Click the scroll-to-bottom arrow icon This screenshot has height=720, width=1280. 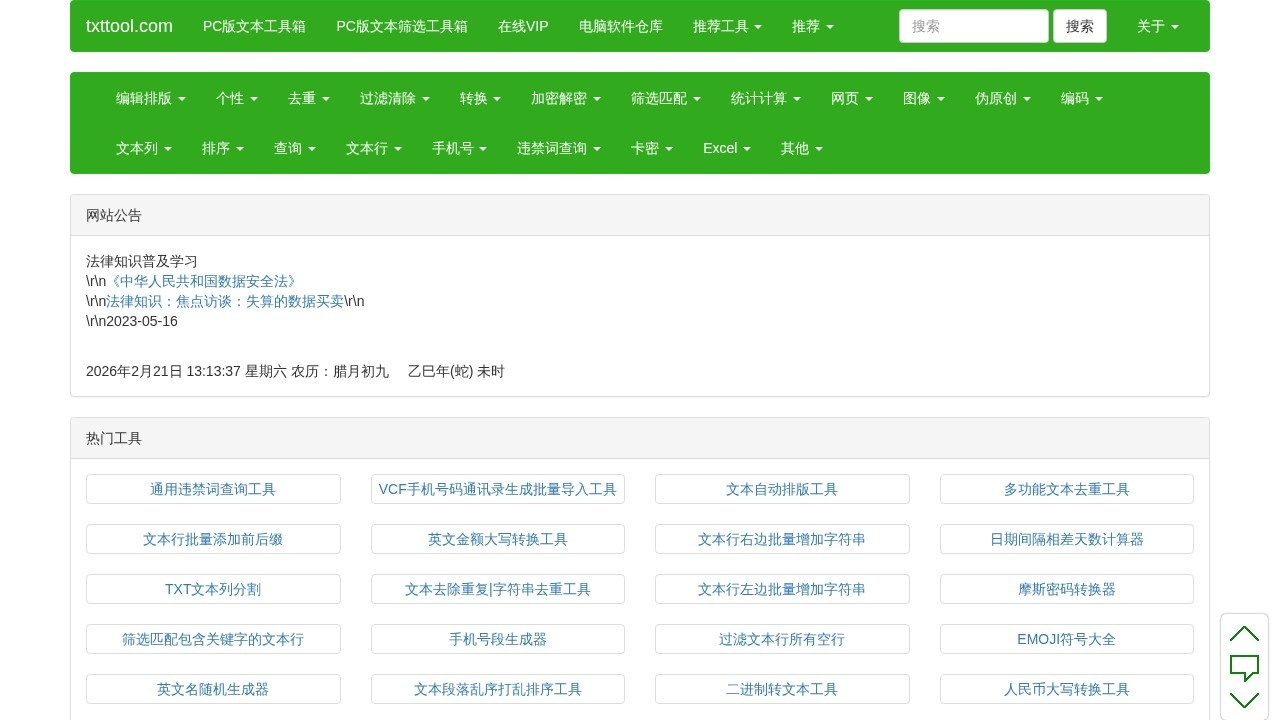click(1244, 700)
